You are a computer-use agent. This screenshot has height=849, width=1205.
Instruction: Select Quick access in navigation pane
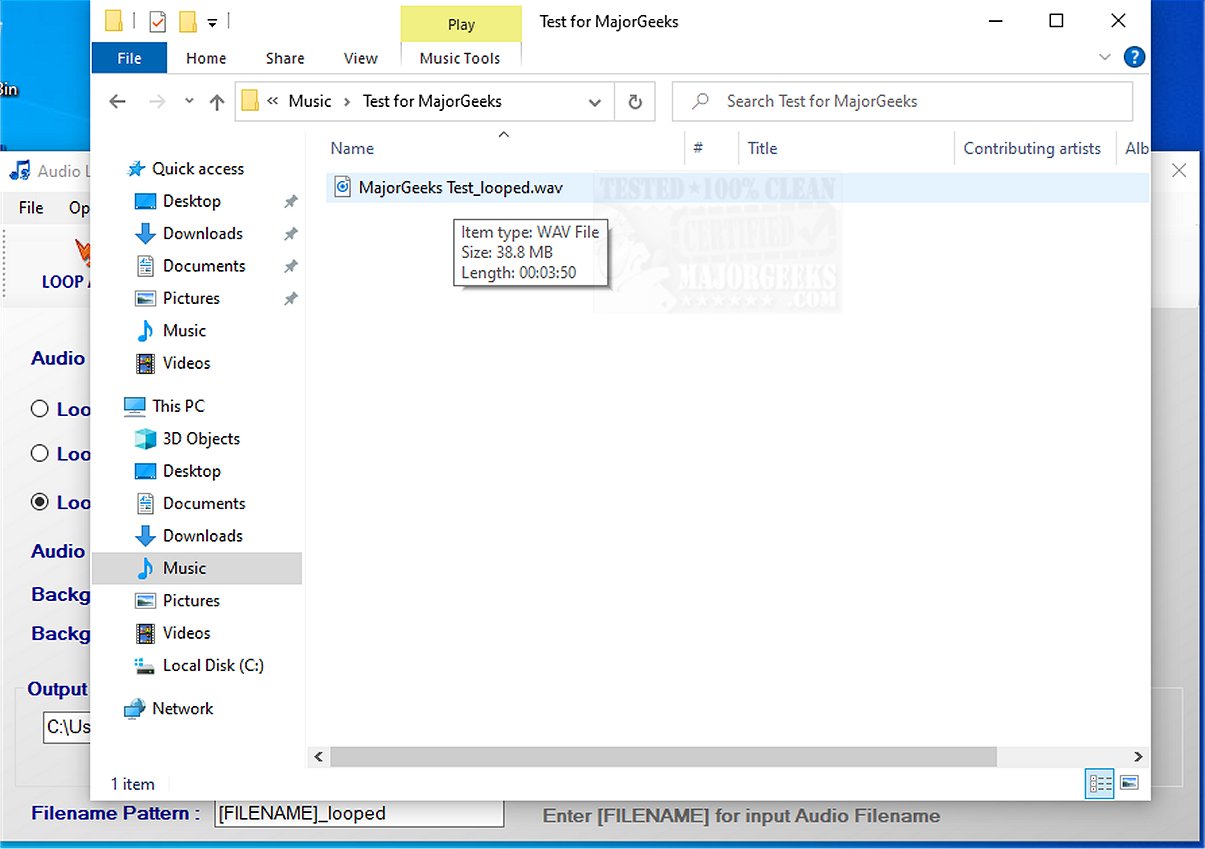point(198,169)
